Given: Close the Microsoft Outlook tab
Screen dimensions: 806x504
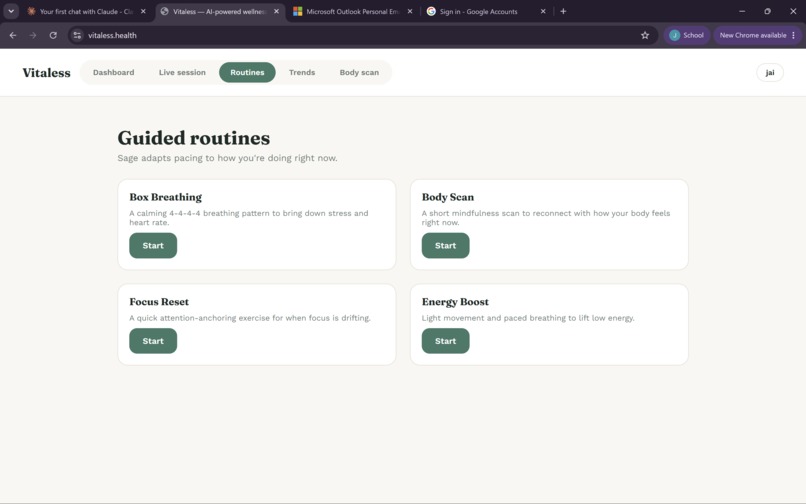Looking at the screenshot, I should click(410, 11).
